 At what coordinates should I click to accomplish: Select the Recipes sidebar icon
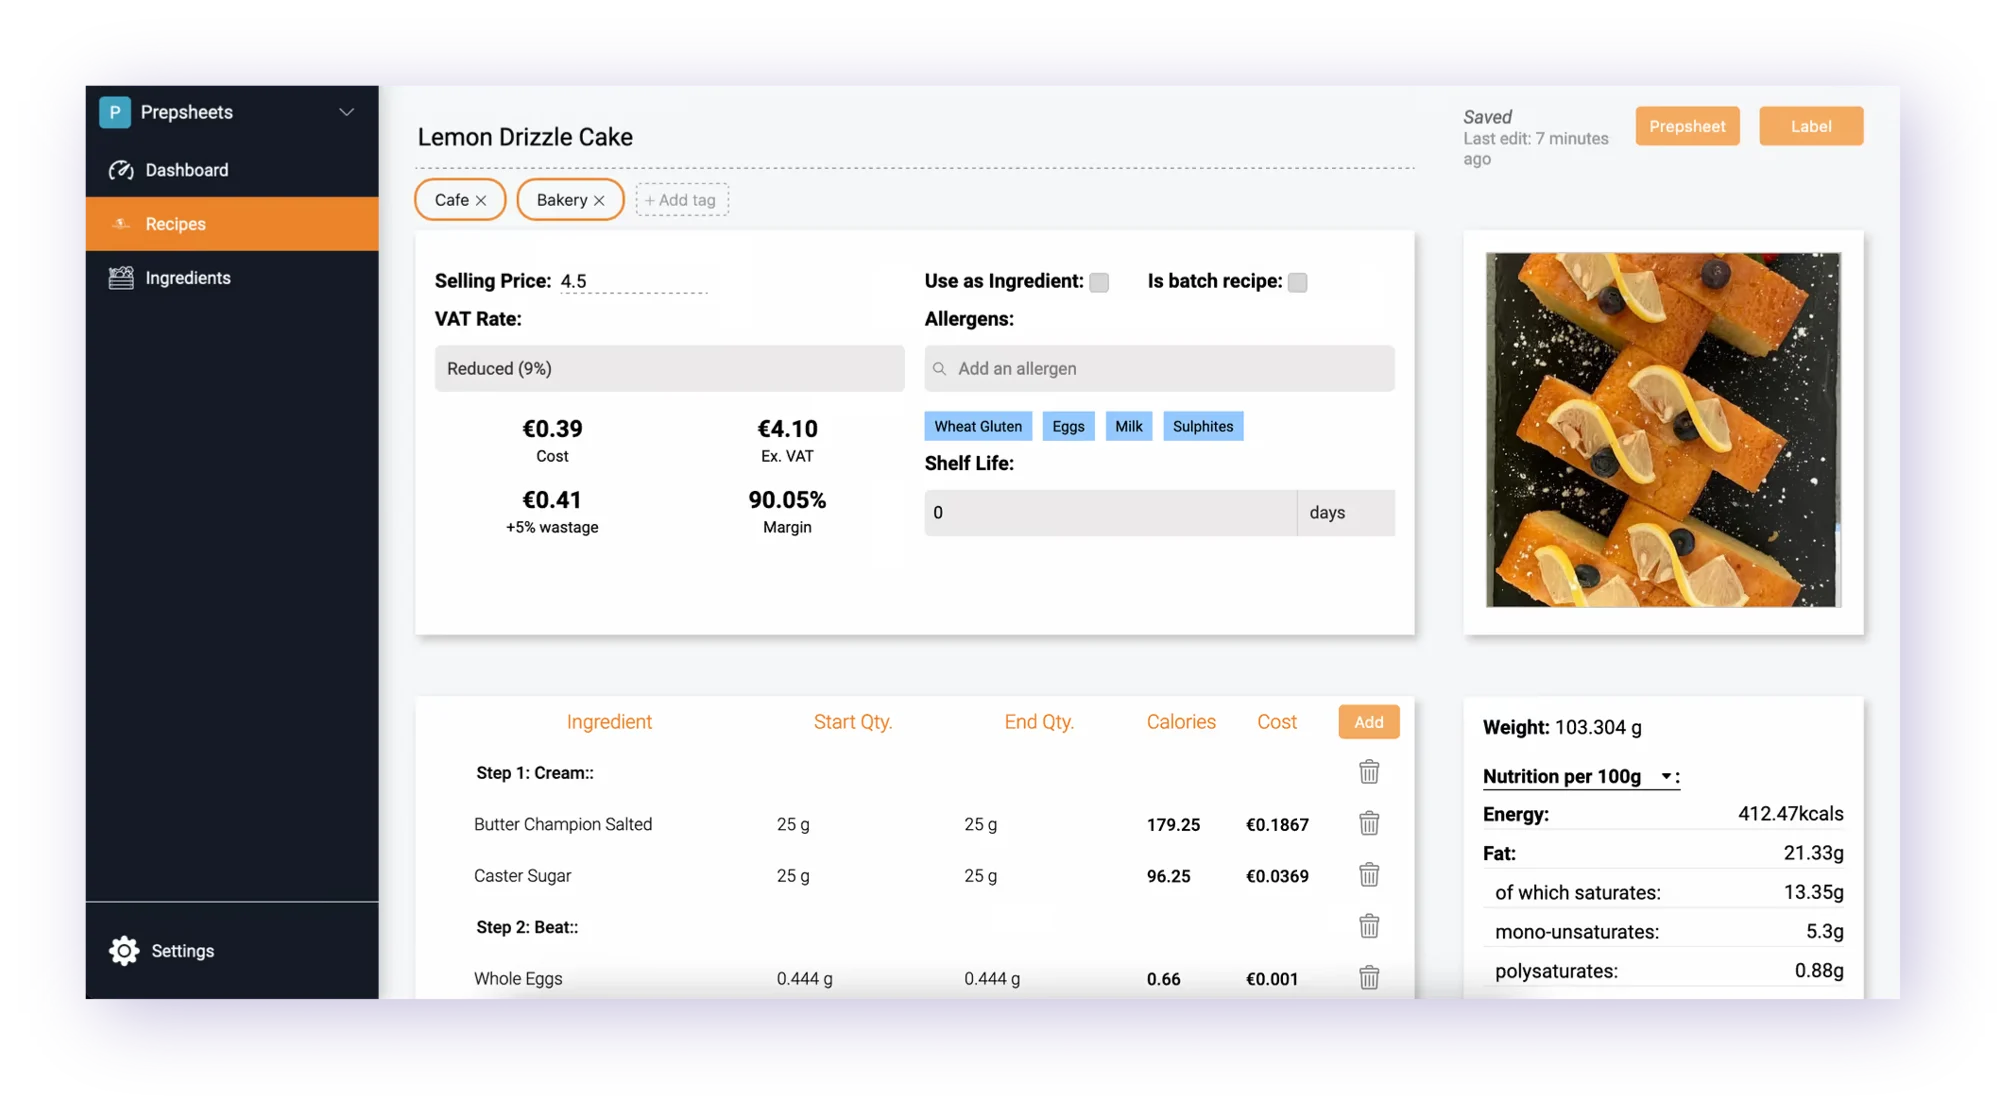point(121,223)
